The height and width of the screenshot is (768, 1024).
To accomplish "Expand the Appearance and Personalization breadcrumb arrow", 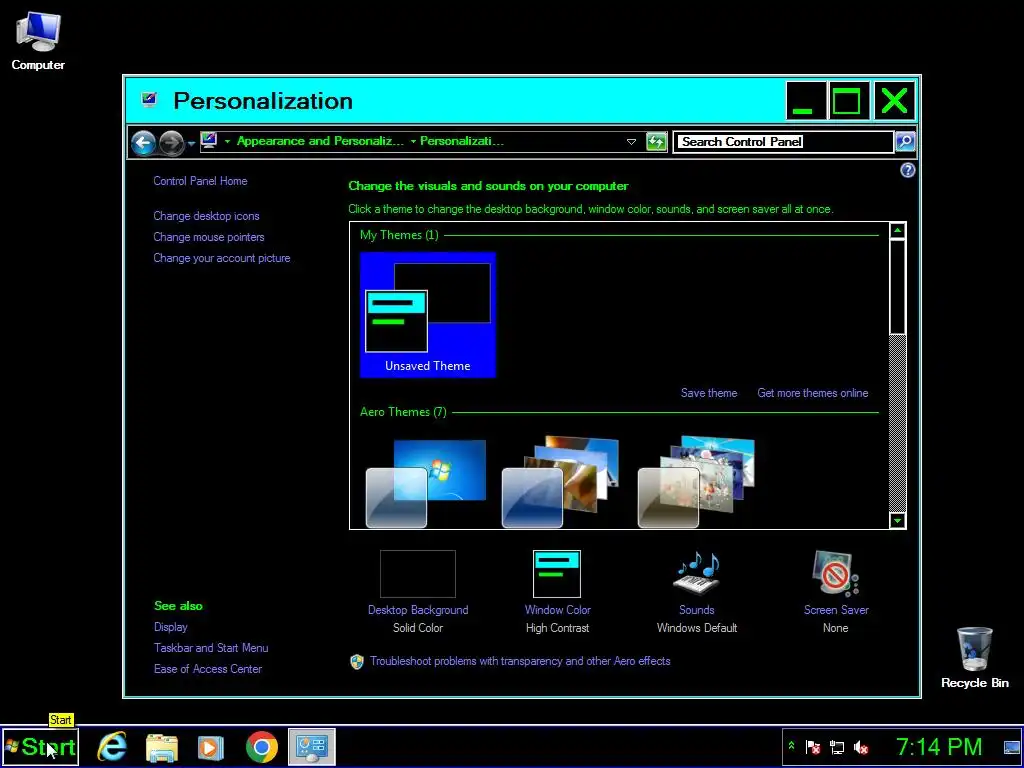I will point(227,142).
